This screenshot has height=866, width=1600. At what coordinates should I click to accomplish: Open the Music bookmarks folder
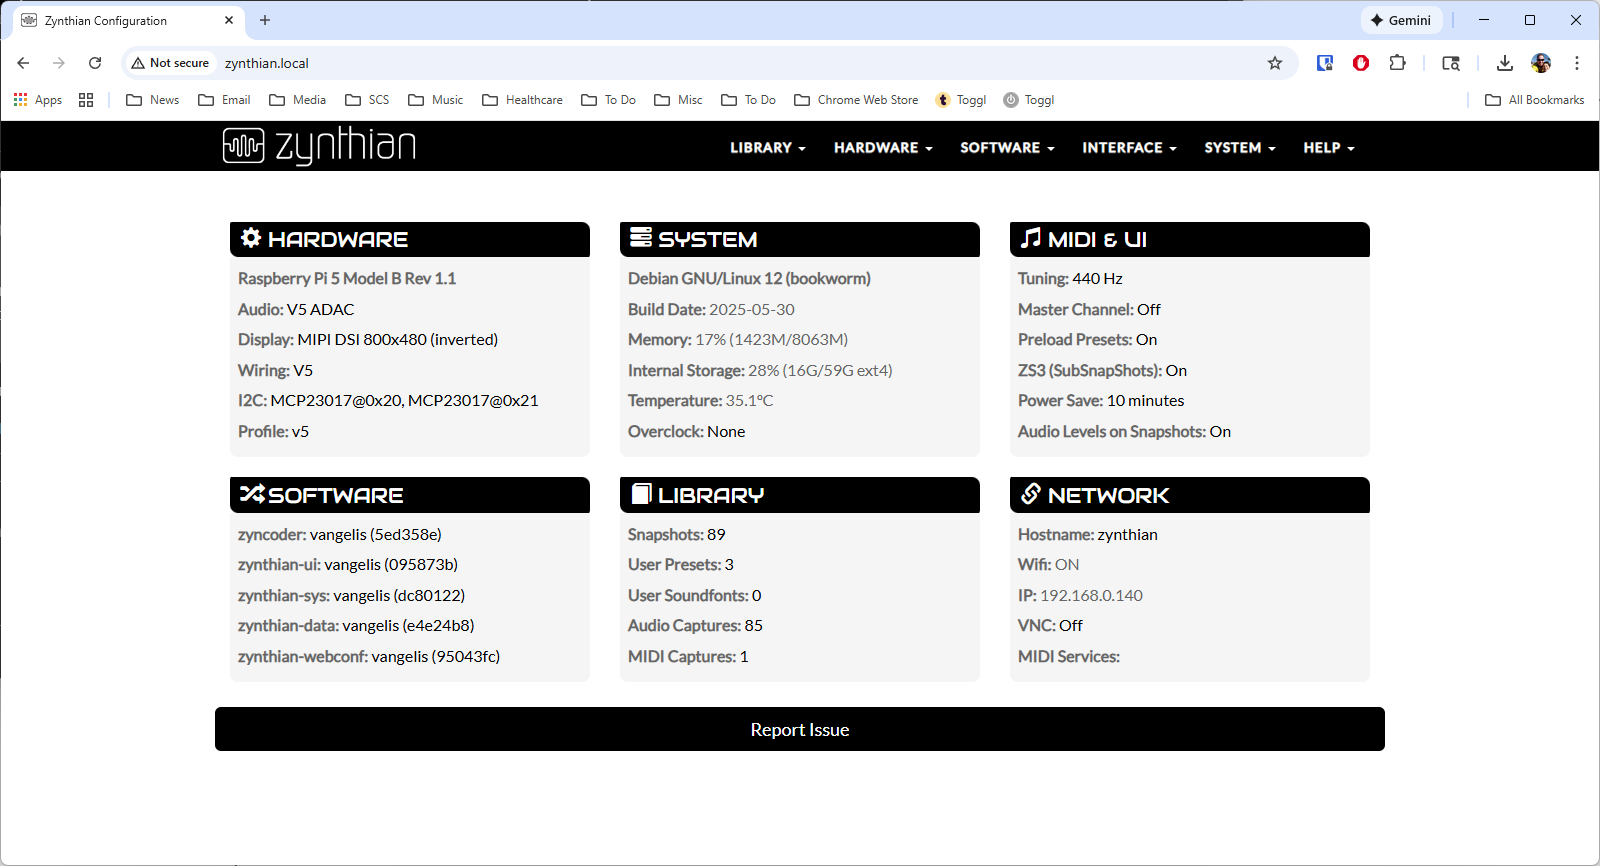(436, 100)
